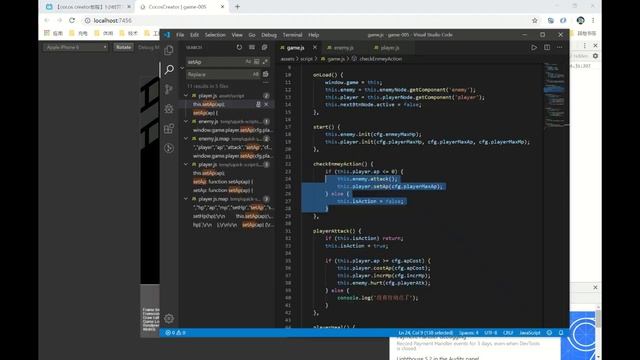640x360 pixels.
Task: Open the Manage gear icon in VS Code
Action: click(x=169, y=318)
